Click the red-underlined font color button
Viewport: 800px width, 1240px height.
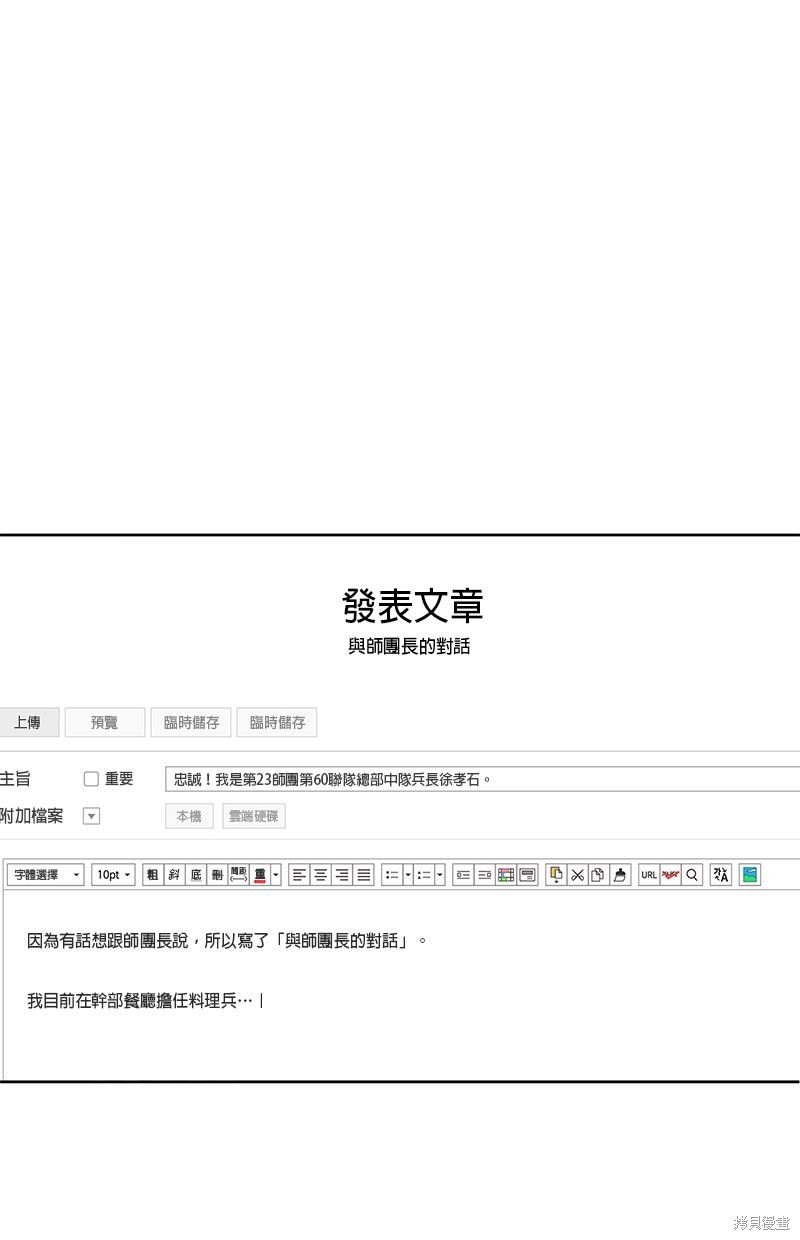click(260, 875)
